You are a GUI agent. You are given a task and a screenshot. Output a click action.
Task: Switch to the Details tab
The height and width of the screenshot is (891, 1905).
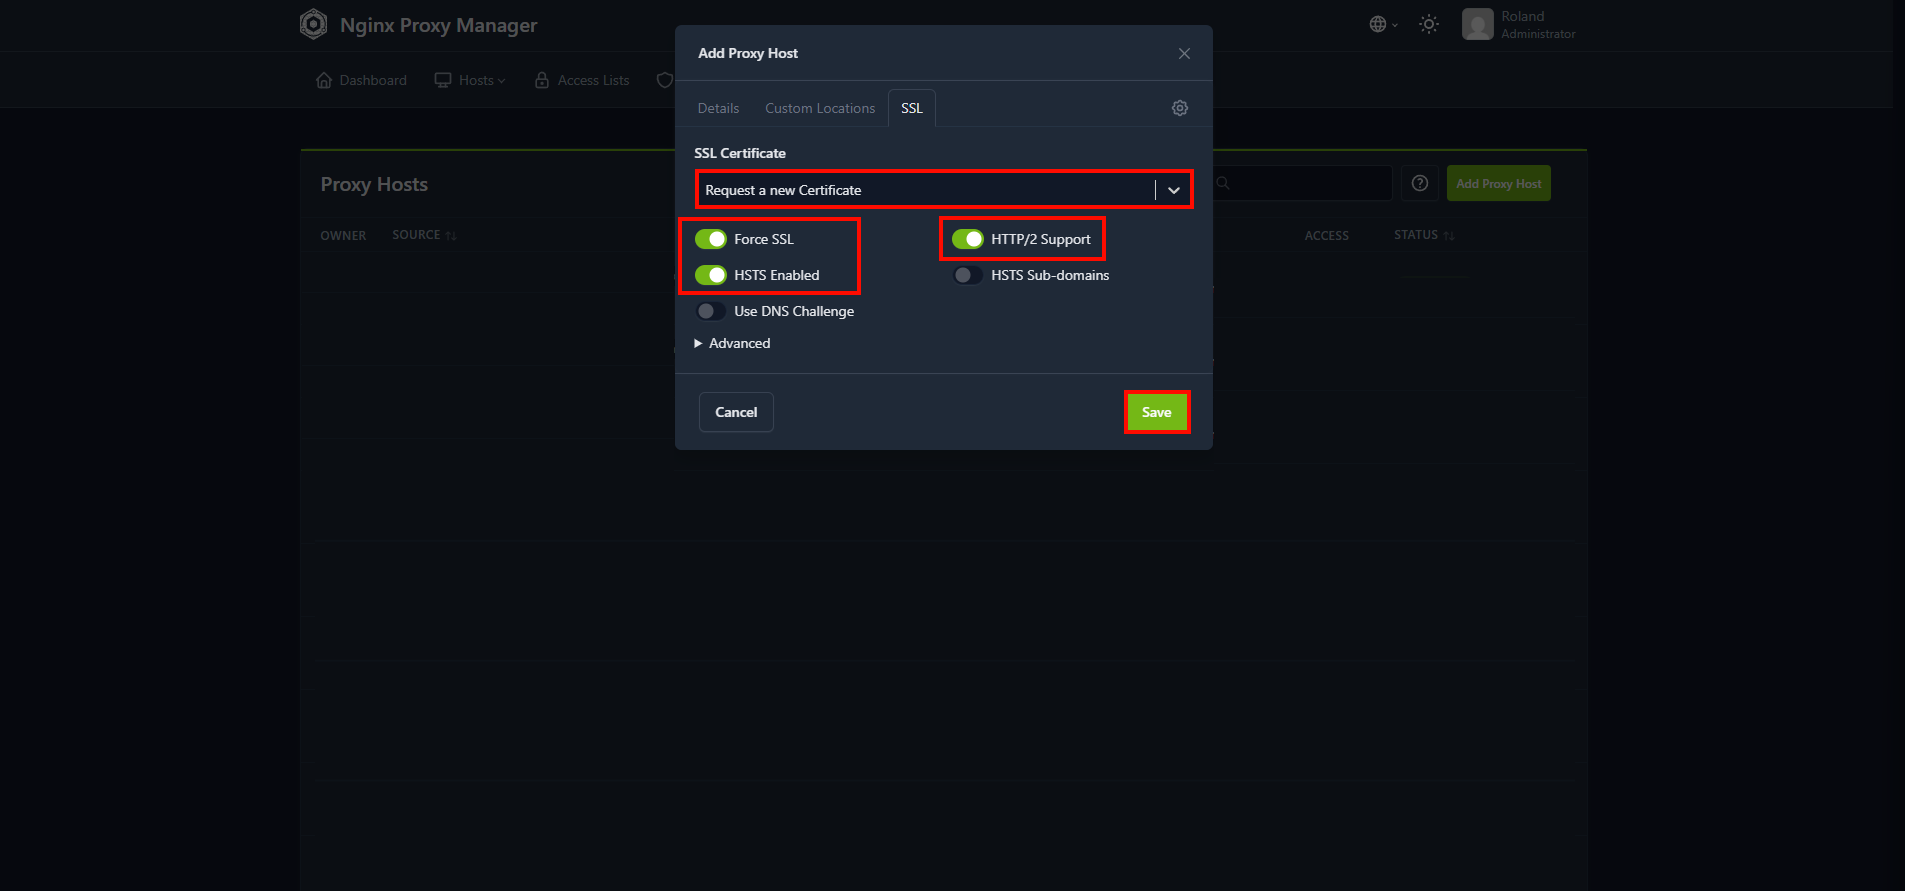pyautogui.click(x=718, y=108)
